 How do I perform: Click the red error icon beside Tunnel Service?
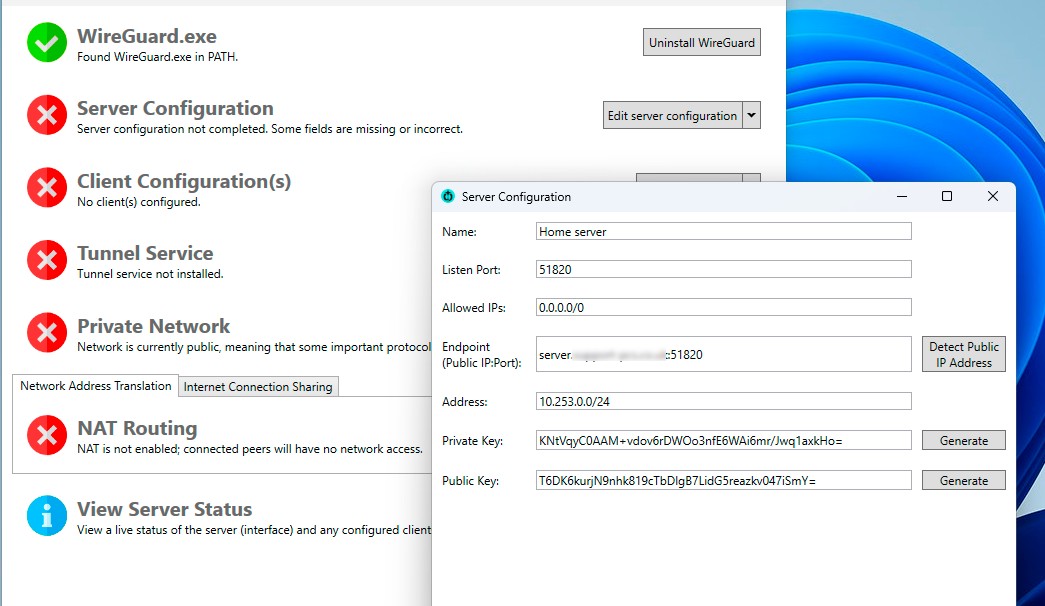[47, 260]
